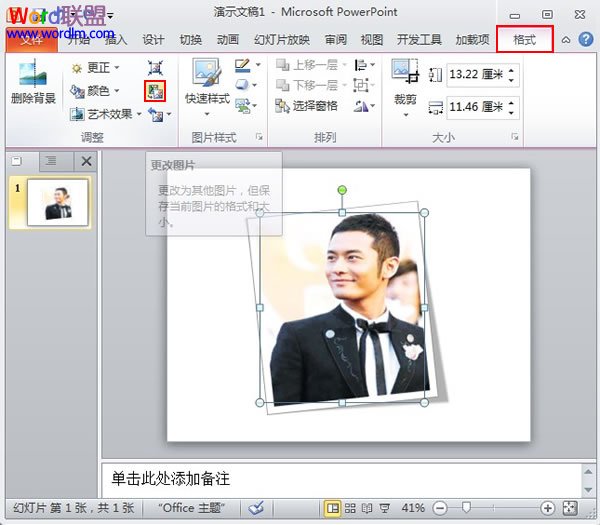The image size is (600, 525).
Task: Open the 颜色 color dropdown
Action: [95, 91]
